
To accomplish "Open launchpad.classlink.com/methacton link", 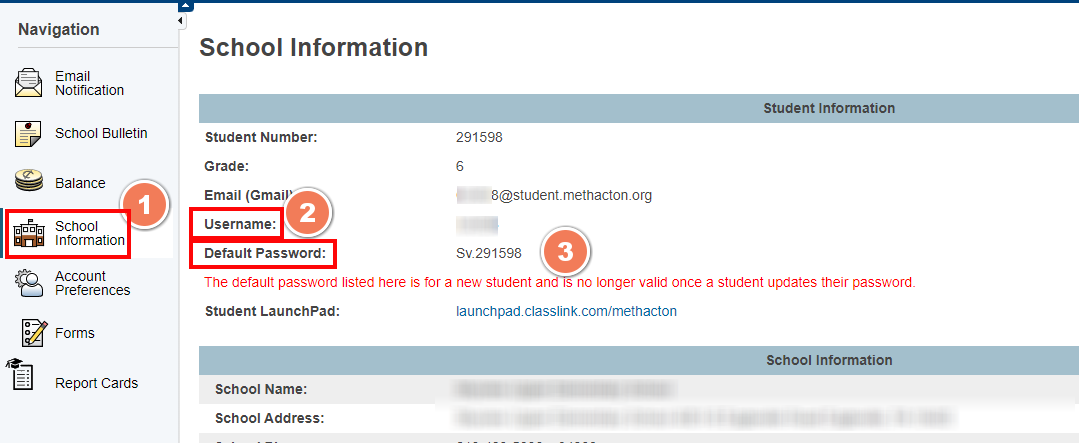I will 566,312.
